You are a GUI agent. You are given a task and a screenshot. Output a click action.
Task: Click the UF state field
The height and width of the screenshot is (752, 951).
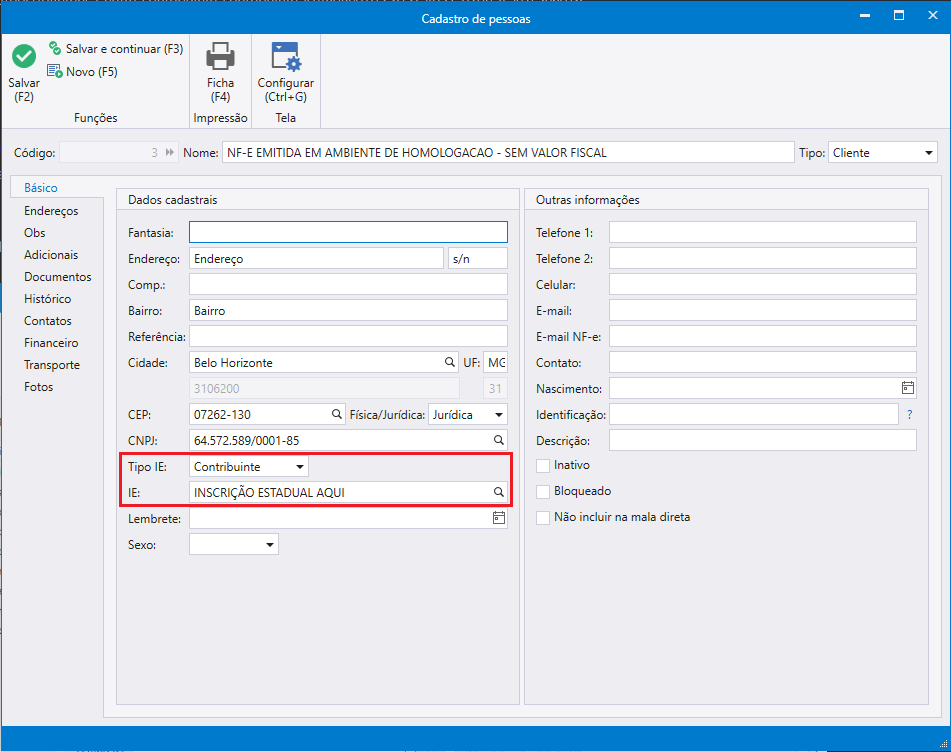coord(495,362)
